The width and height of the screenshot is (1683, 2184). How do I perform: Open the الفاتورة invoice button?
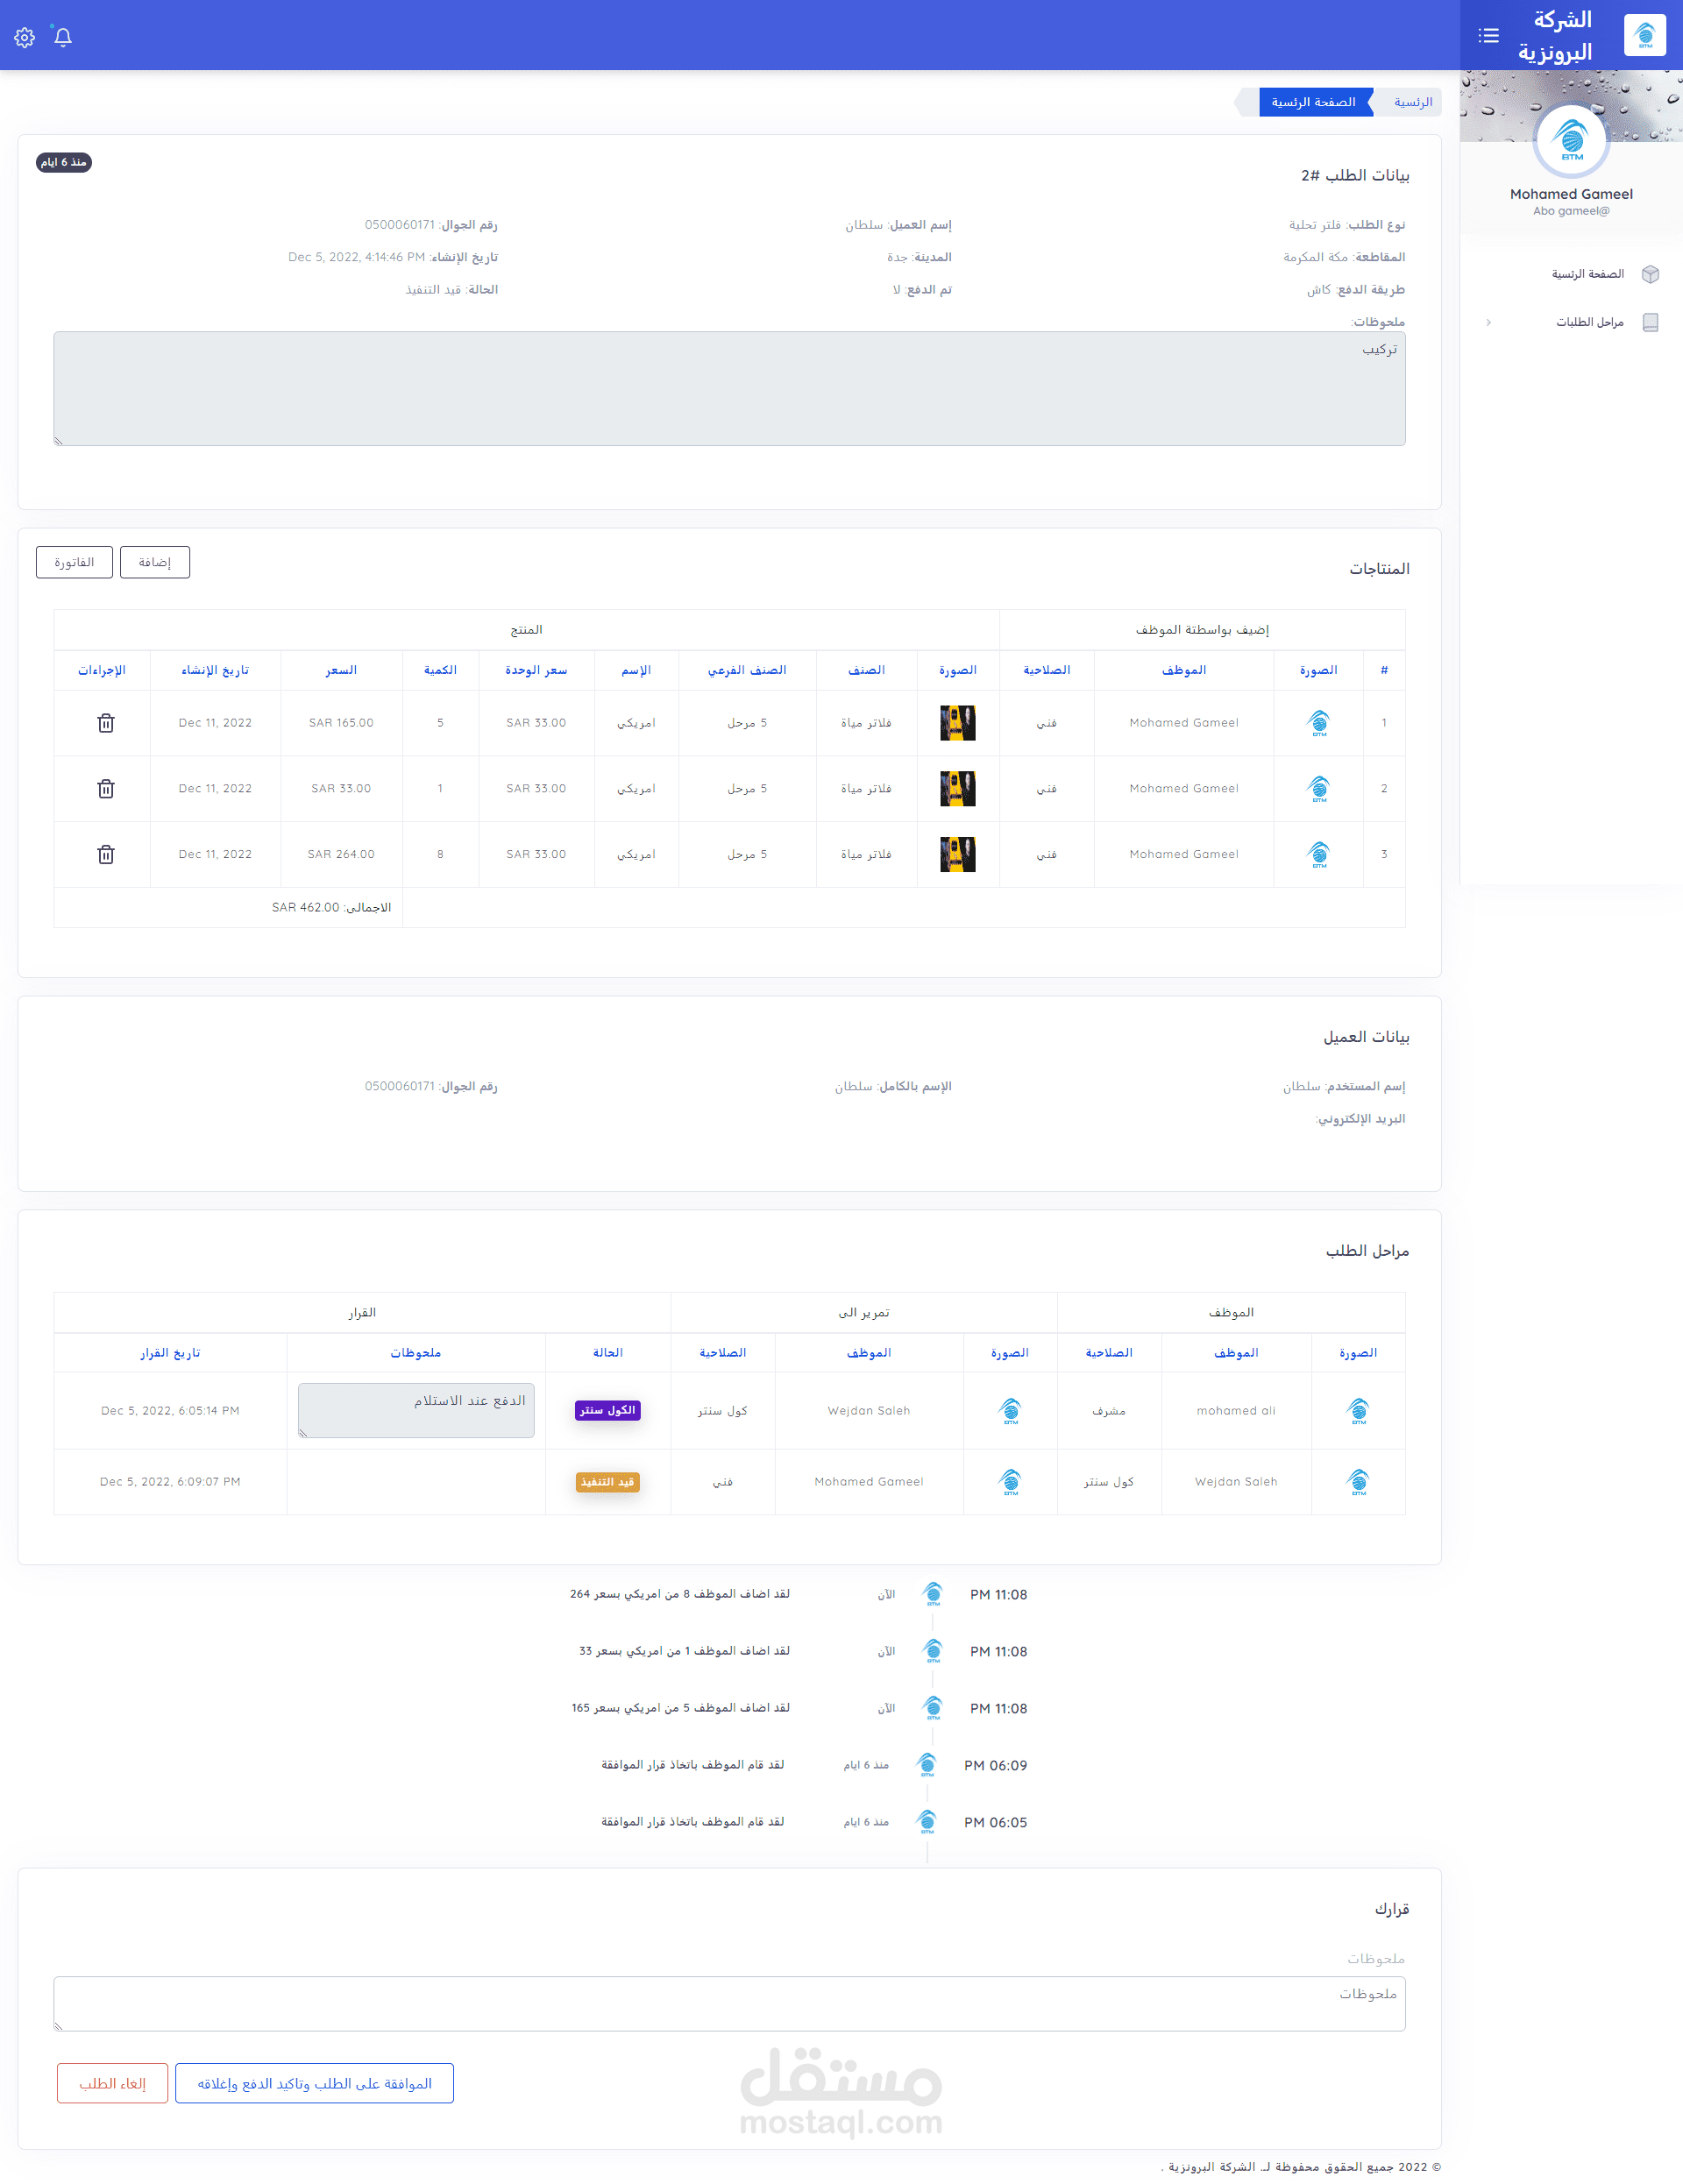74,562
